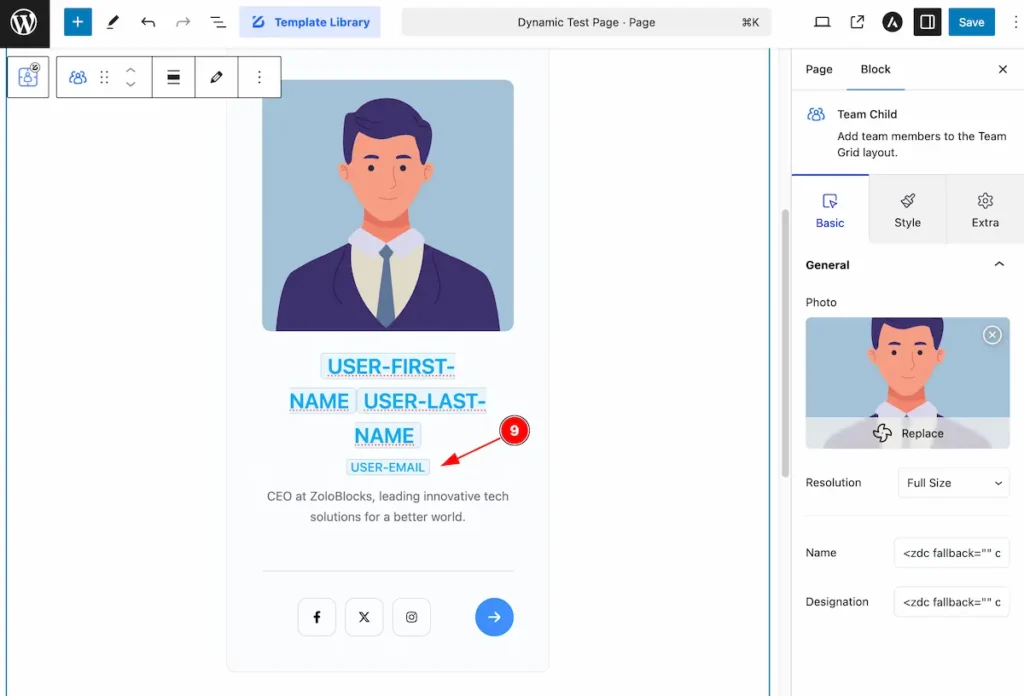
Task: Undo the last change
Action: point(148,22)
